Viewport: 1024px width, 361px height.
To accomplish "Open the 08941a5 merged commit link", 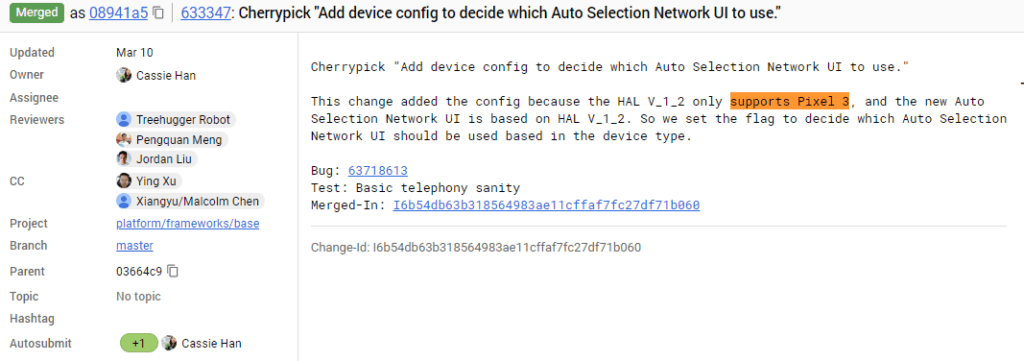I will point(118,13).
